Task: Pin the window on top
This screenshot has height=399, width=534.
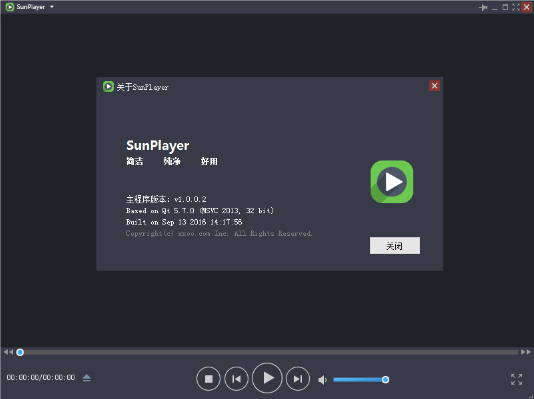Action: pyautogui.click(x=483, y=7)
